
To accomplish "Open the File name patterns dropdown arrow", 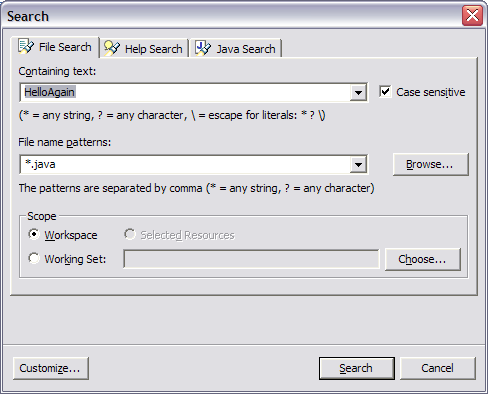I will tap(358, 164).
